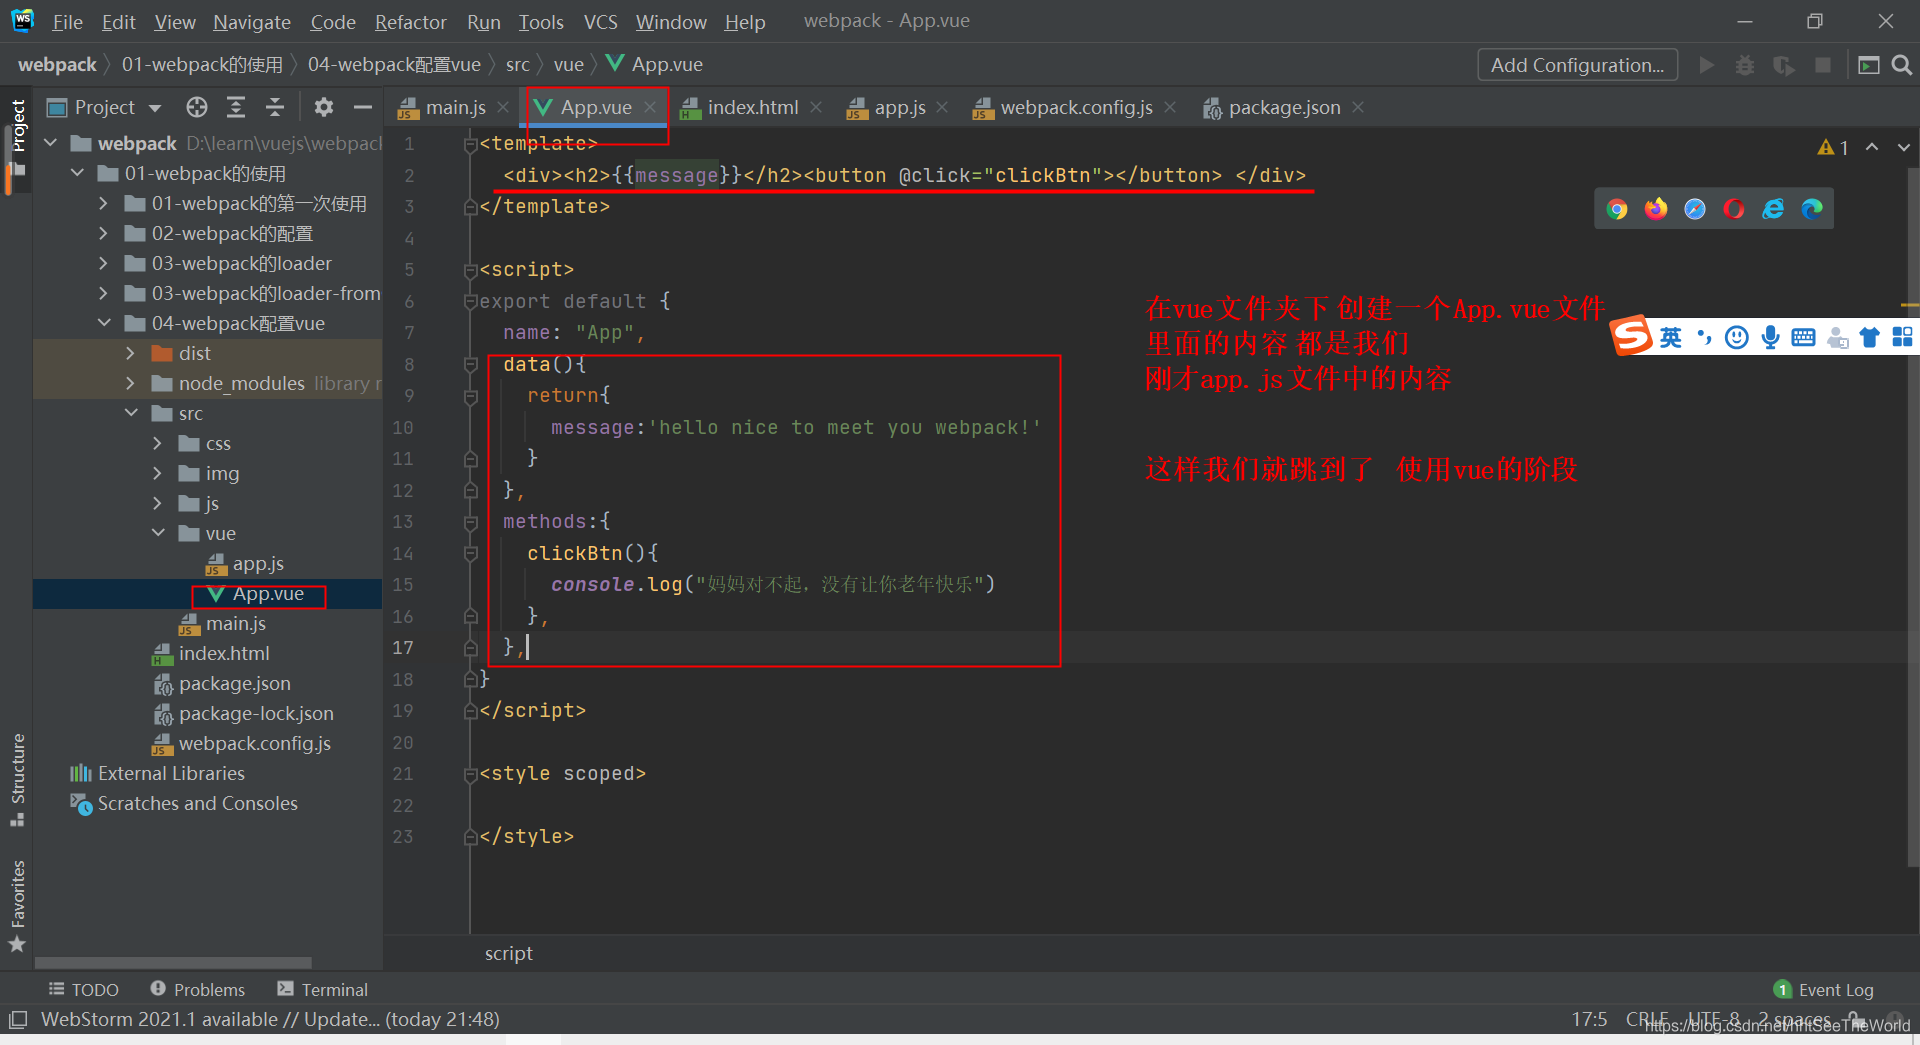
Task: Toggle fold for script tag on line 5
Action: tap(470, 270)
